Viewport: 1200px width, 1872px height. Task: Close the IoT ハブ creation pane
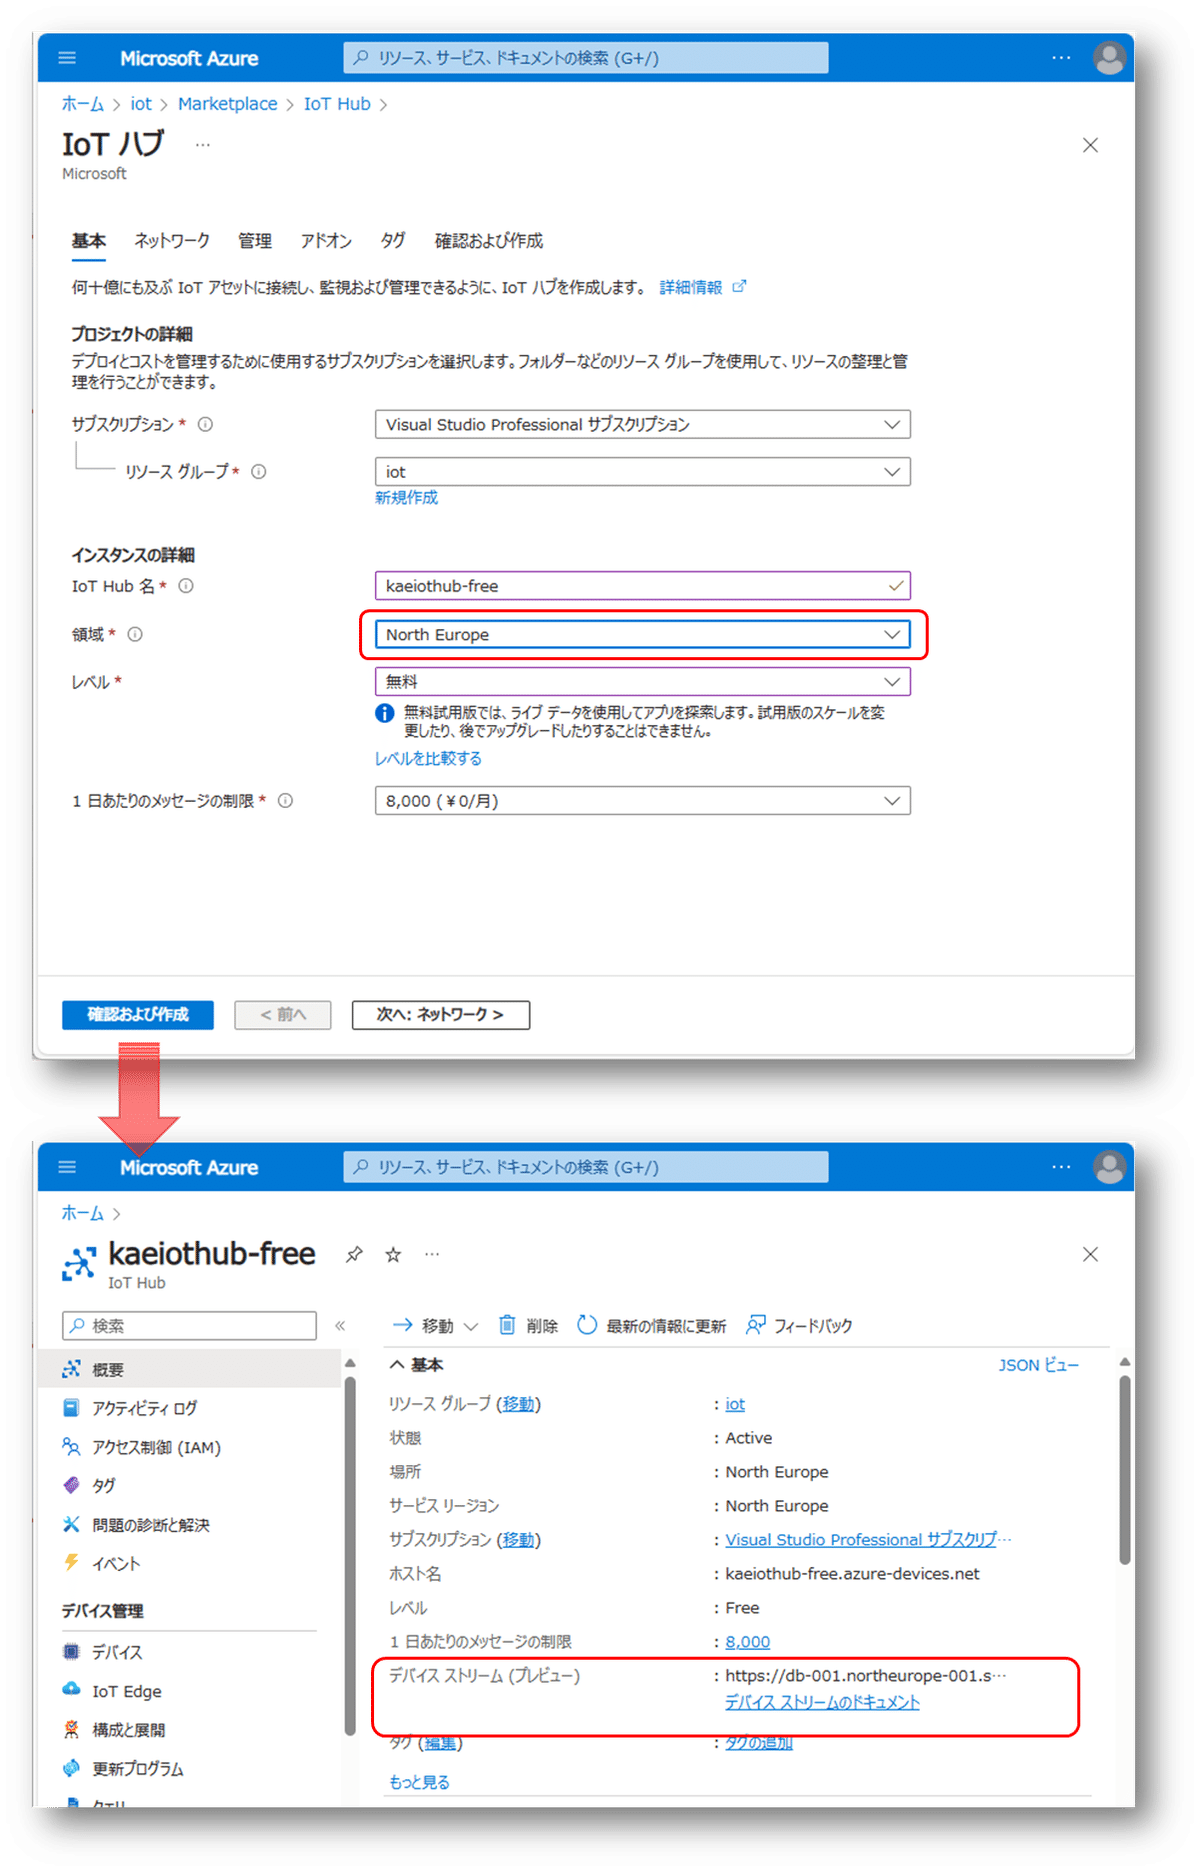click(x=1090, y=145)
